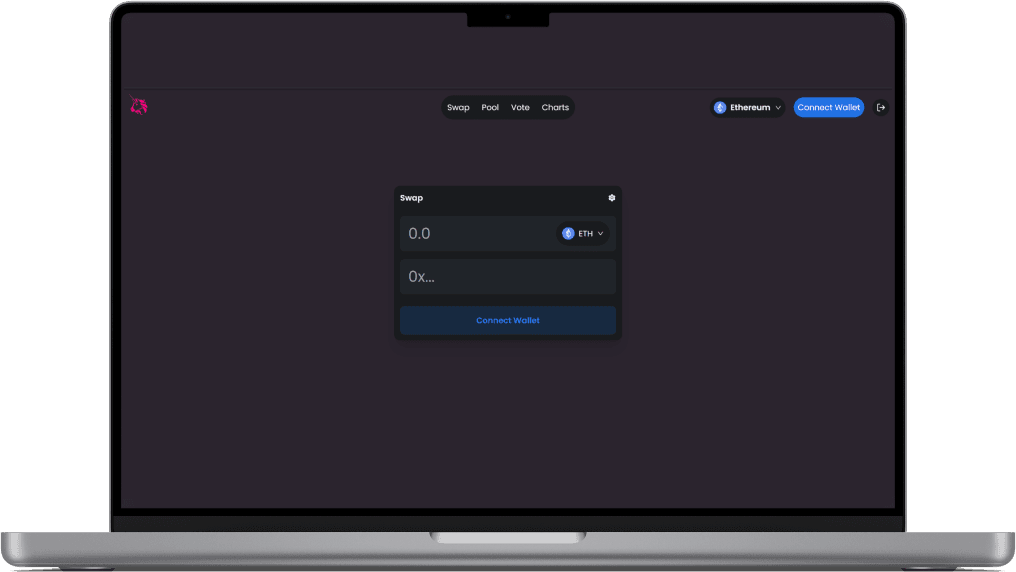Go to the Swap tab

click(x=458, y=108)
